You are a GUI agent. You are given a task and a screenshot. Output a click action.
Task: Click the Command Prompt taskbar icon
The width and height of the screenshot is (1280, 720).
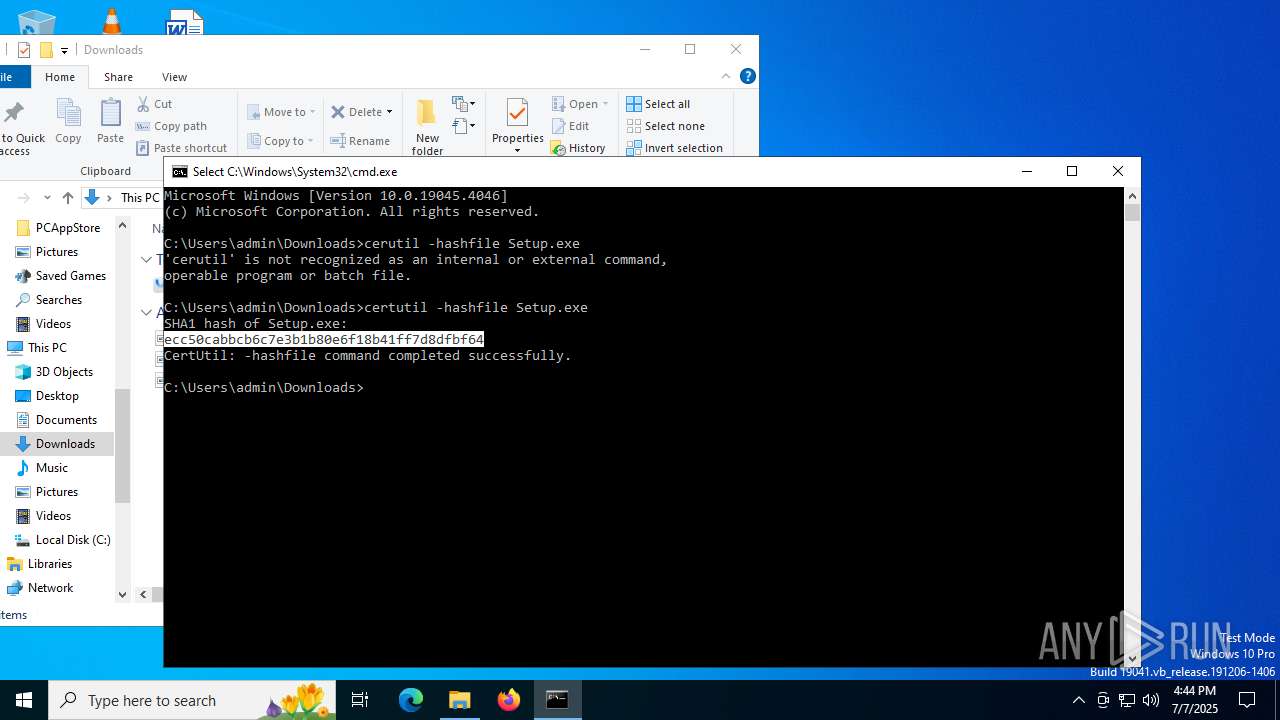(x=558, y=700)
